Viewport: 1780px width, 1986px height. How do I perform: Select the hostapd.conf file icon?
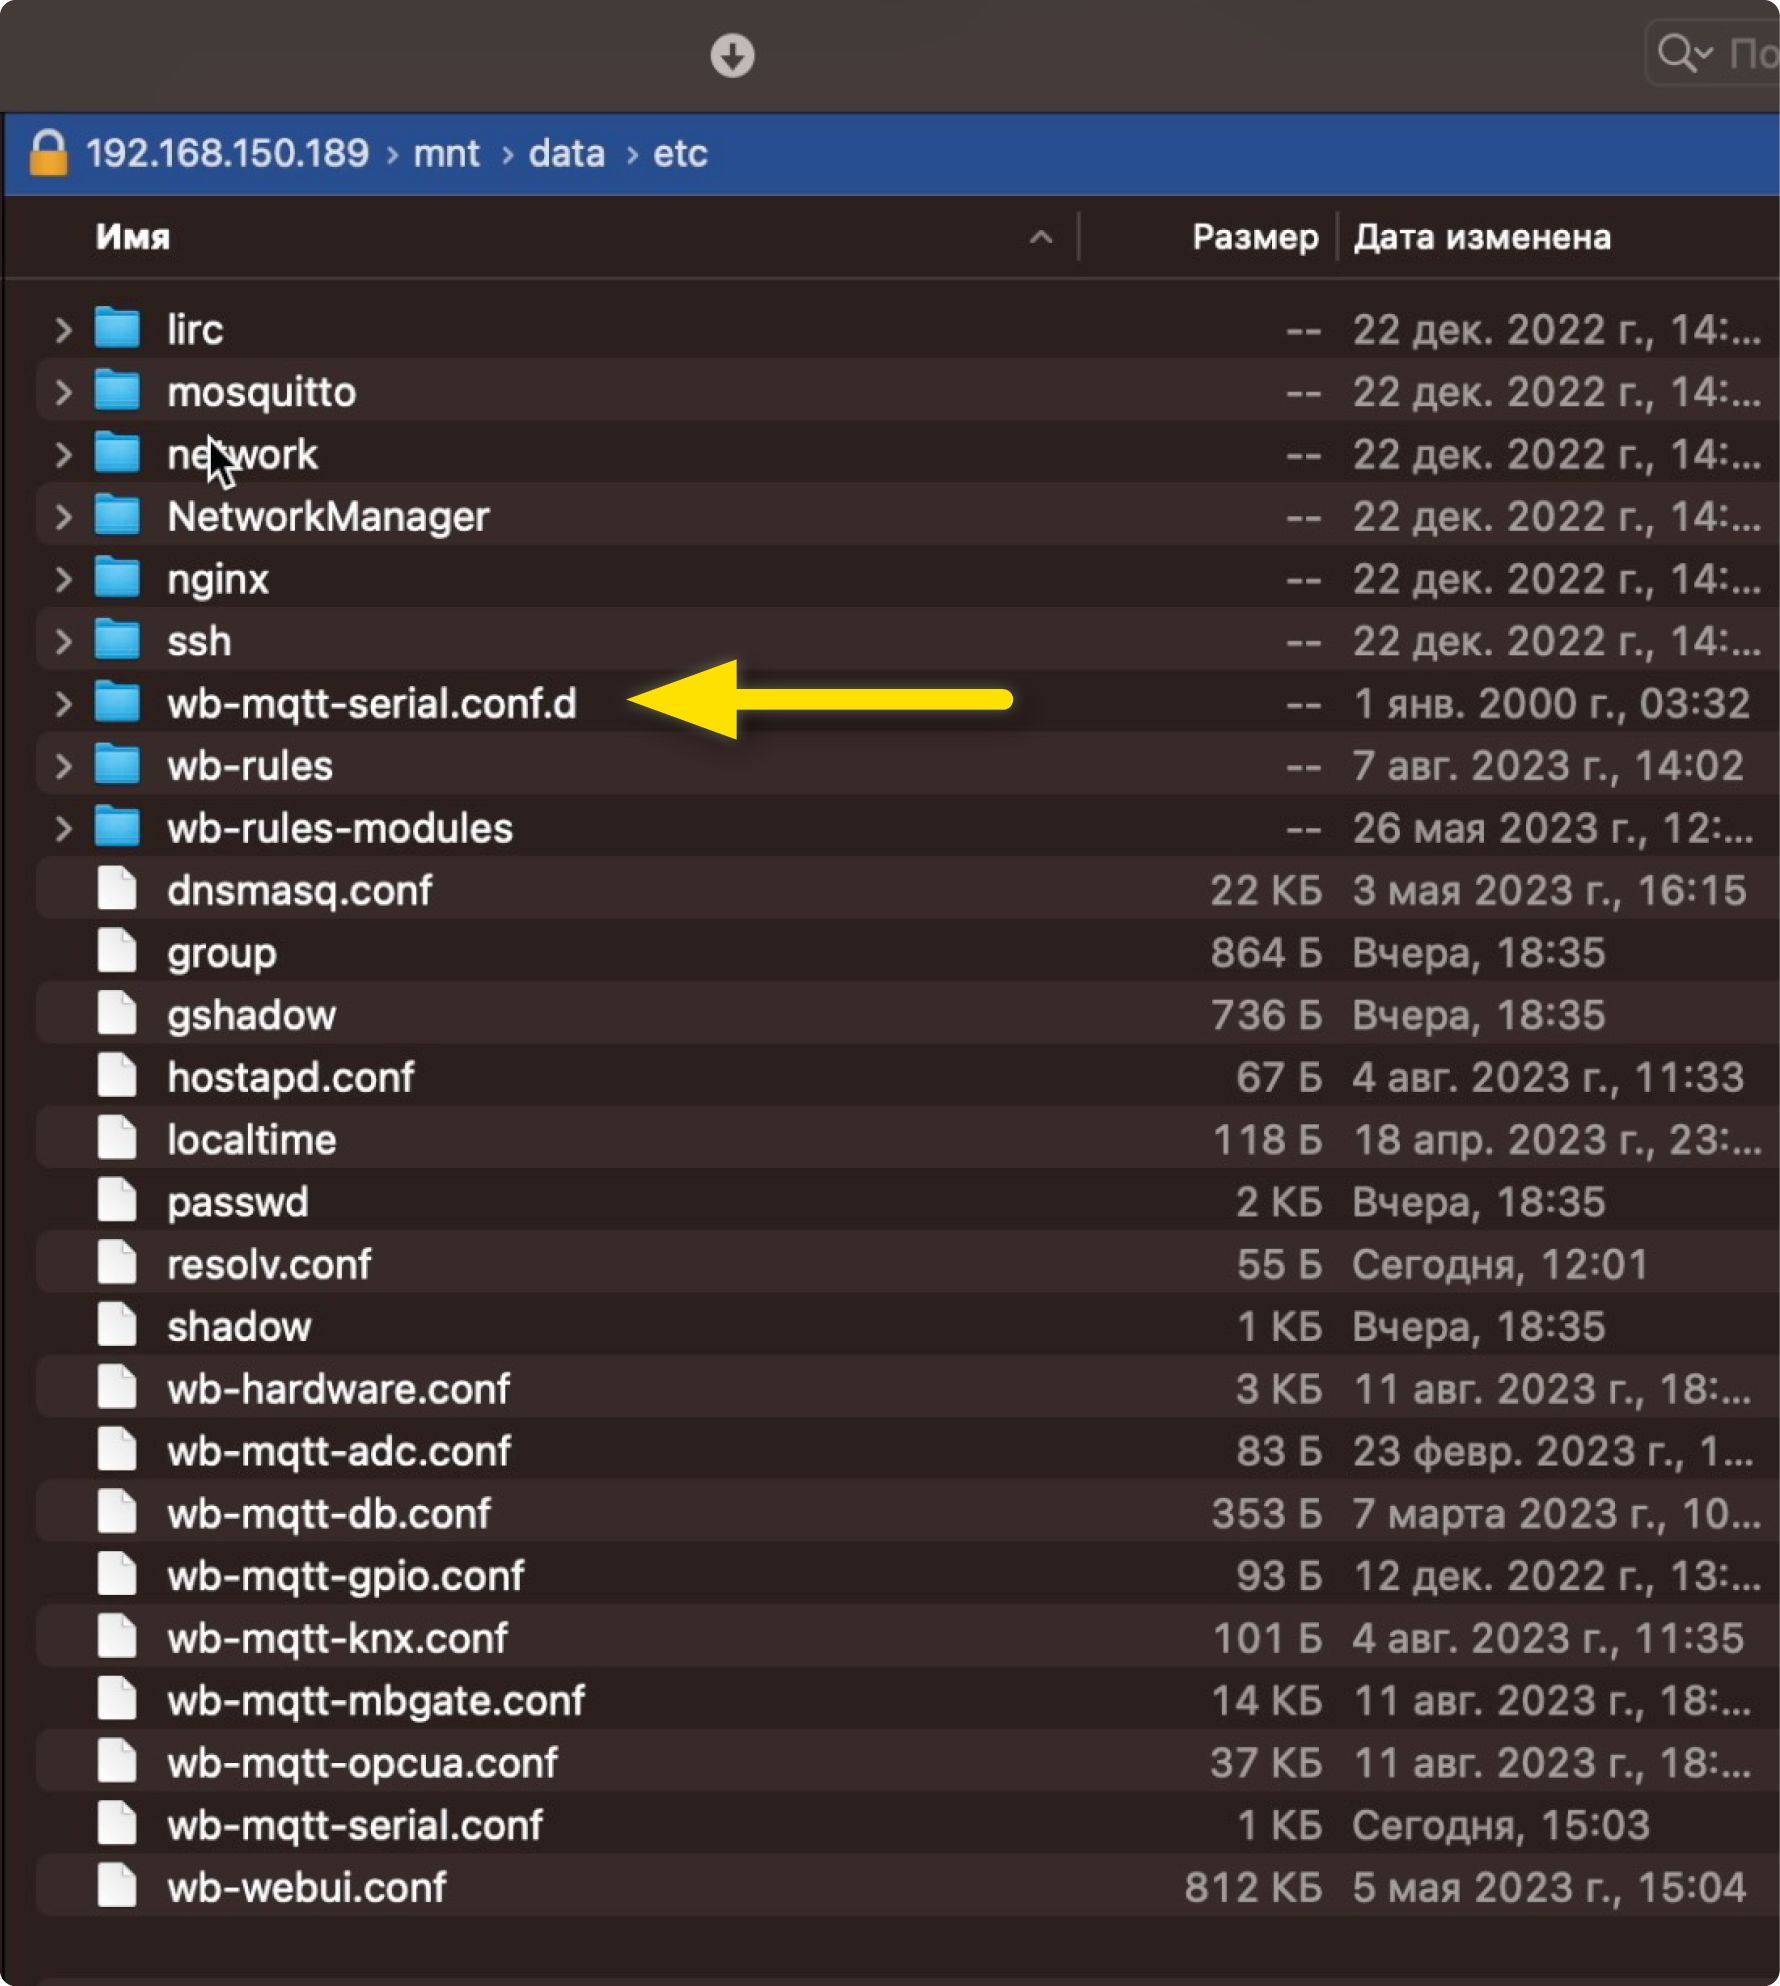[x=117, y=1075]
